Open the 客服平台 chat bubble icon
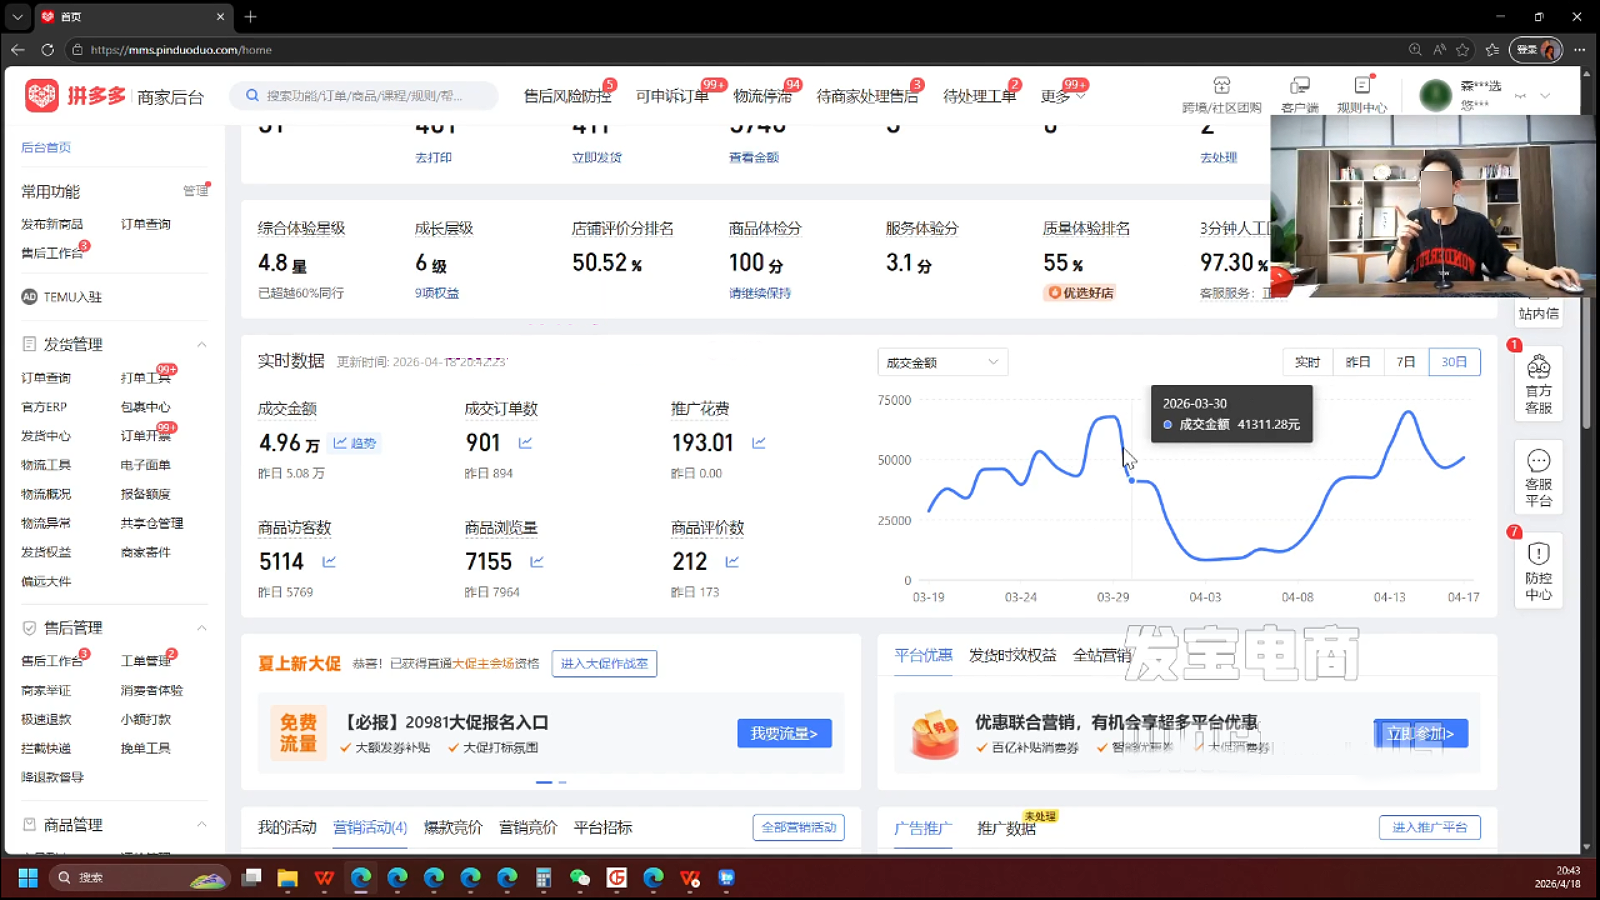Screen dimensions: 1600x900 [x=1538, y=461]
